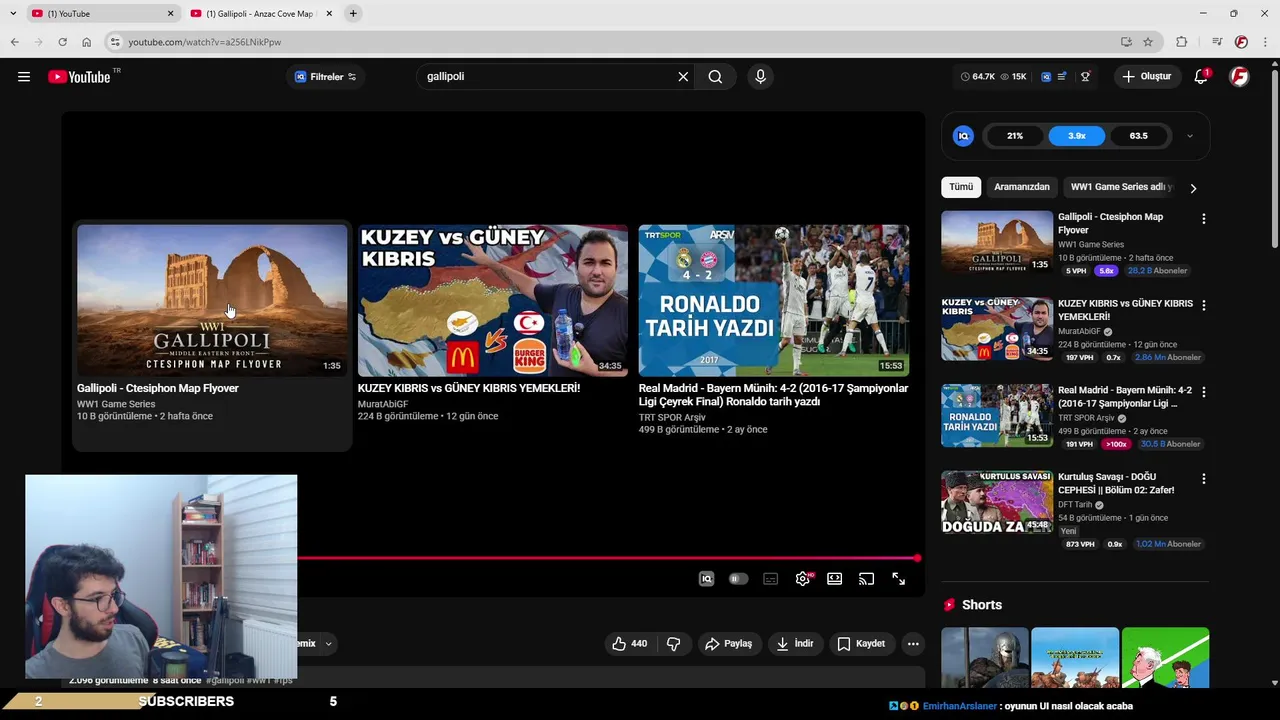Play Gallipoli Ctesiphon Map Flyover endscreen thumbnail
The width and height of the screenshot is (1280, 720).
pyautogui.click(x=212, y=300)
